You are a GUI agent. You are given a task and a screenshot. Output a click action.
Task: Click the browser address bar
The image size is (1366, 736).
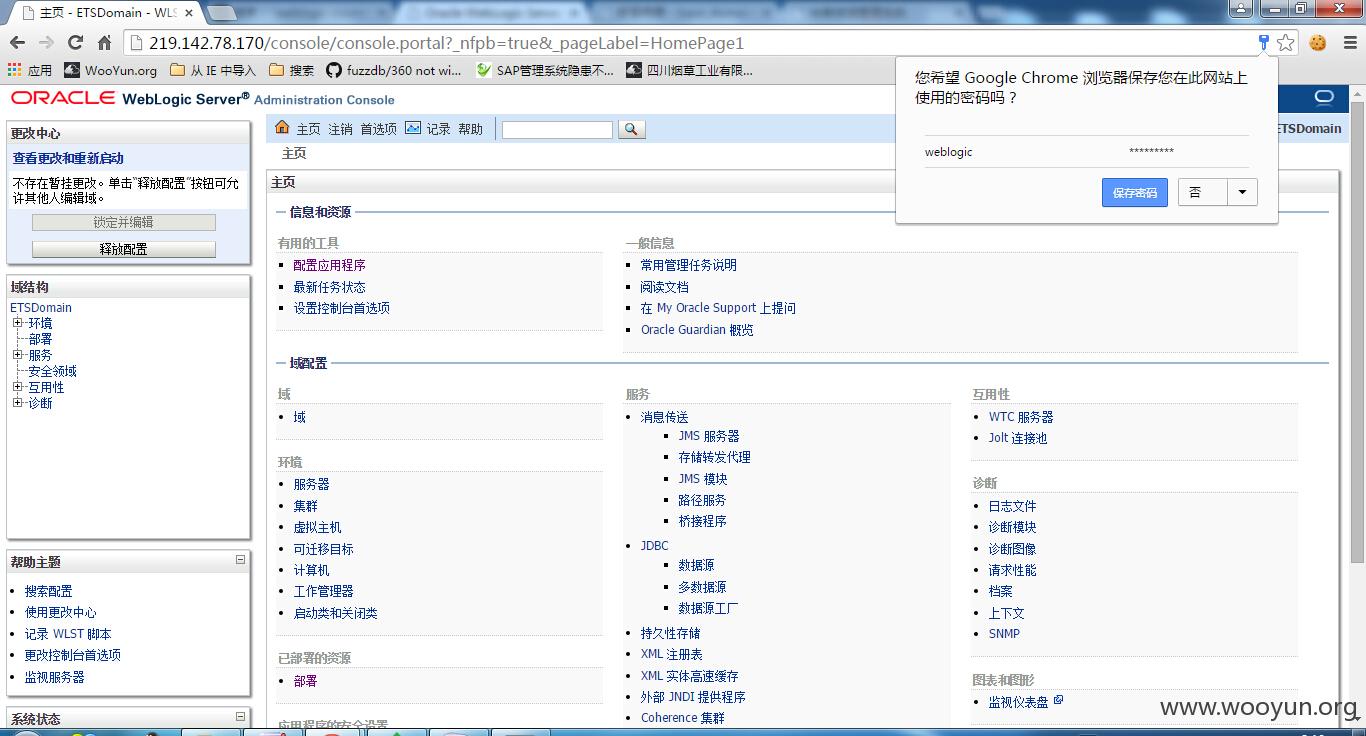click(690, 43)
